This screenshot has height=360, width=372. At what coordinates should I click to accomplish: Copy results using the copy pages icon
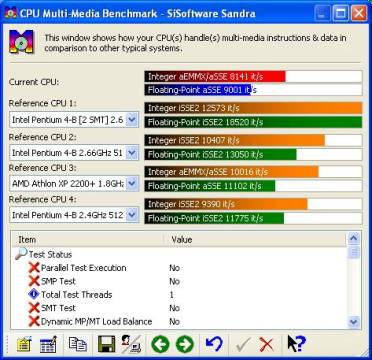[77, 344]
